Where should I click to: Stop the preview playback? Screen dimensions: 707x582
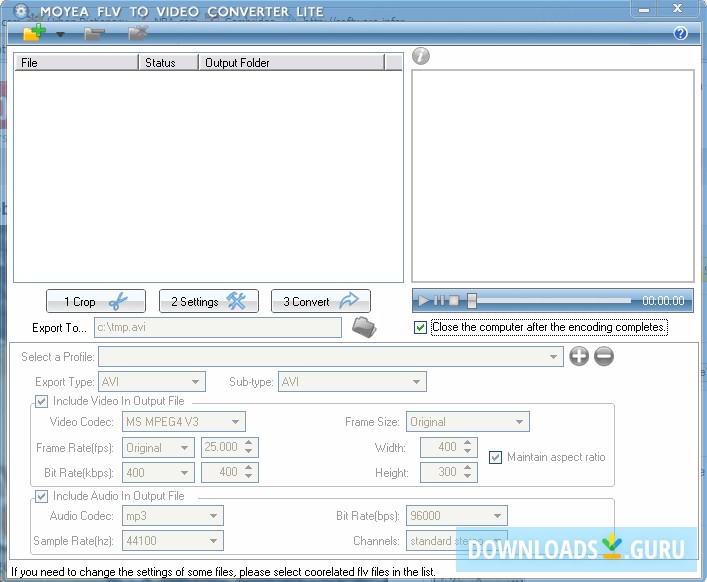(x=454, y=300)
